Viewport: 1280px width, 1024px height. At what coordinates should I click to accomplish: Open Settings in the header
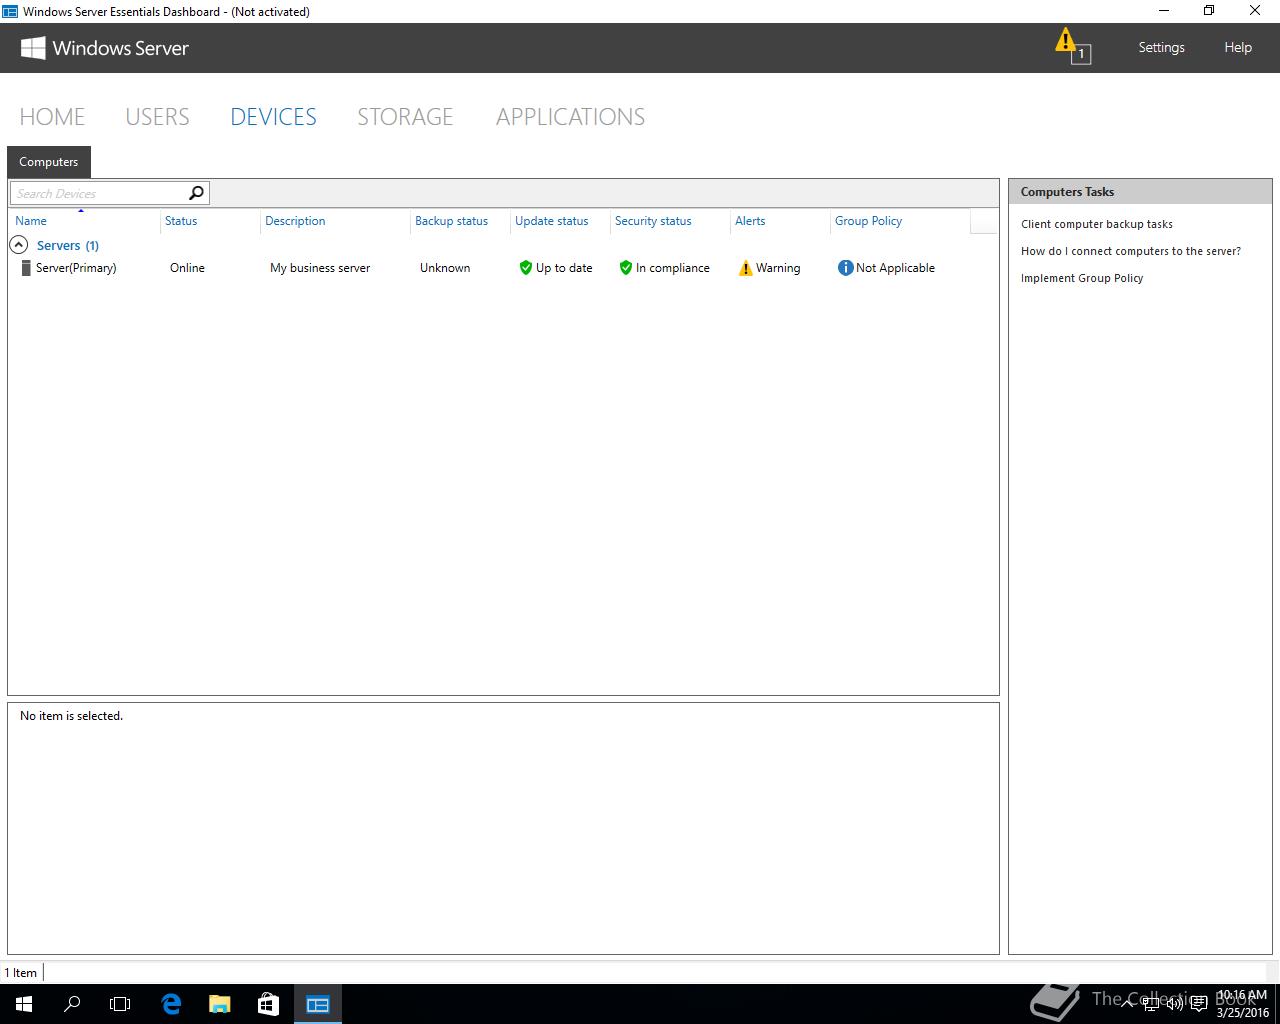point(1161,47)
